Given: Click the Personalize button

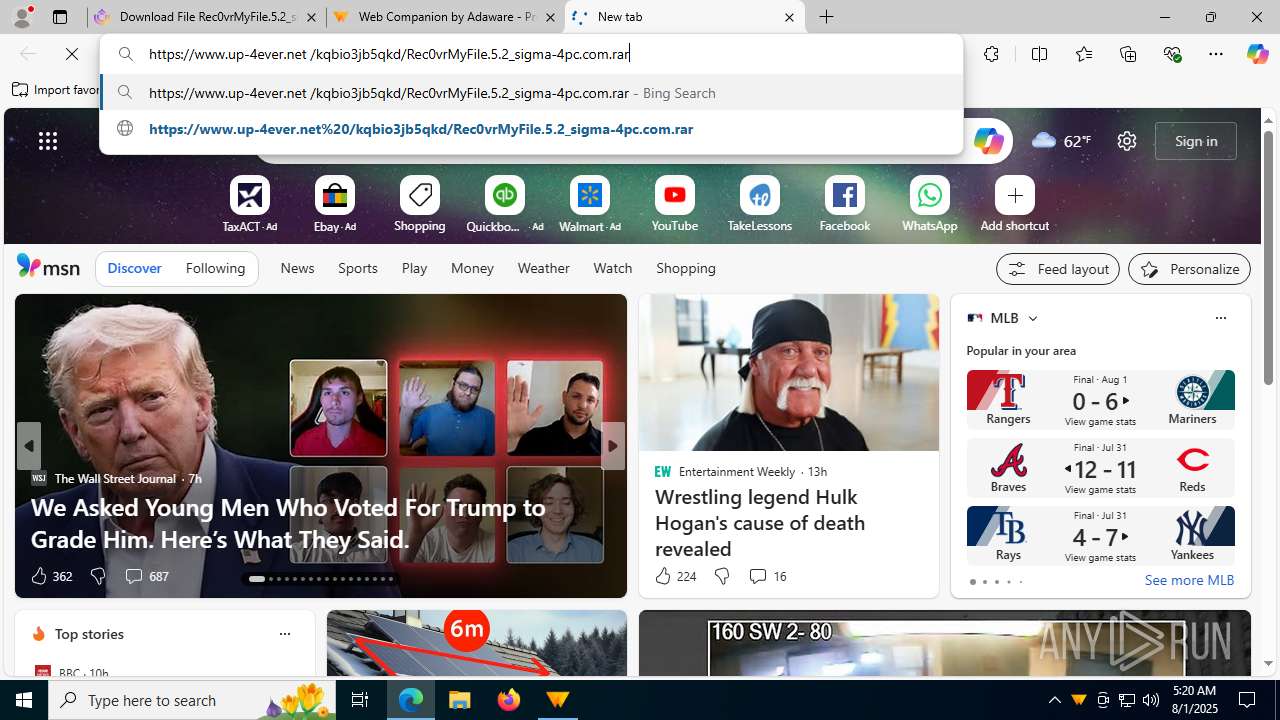Looking at the screenshot, I should [x=1189, y=269].
